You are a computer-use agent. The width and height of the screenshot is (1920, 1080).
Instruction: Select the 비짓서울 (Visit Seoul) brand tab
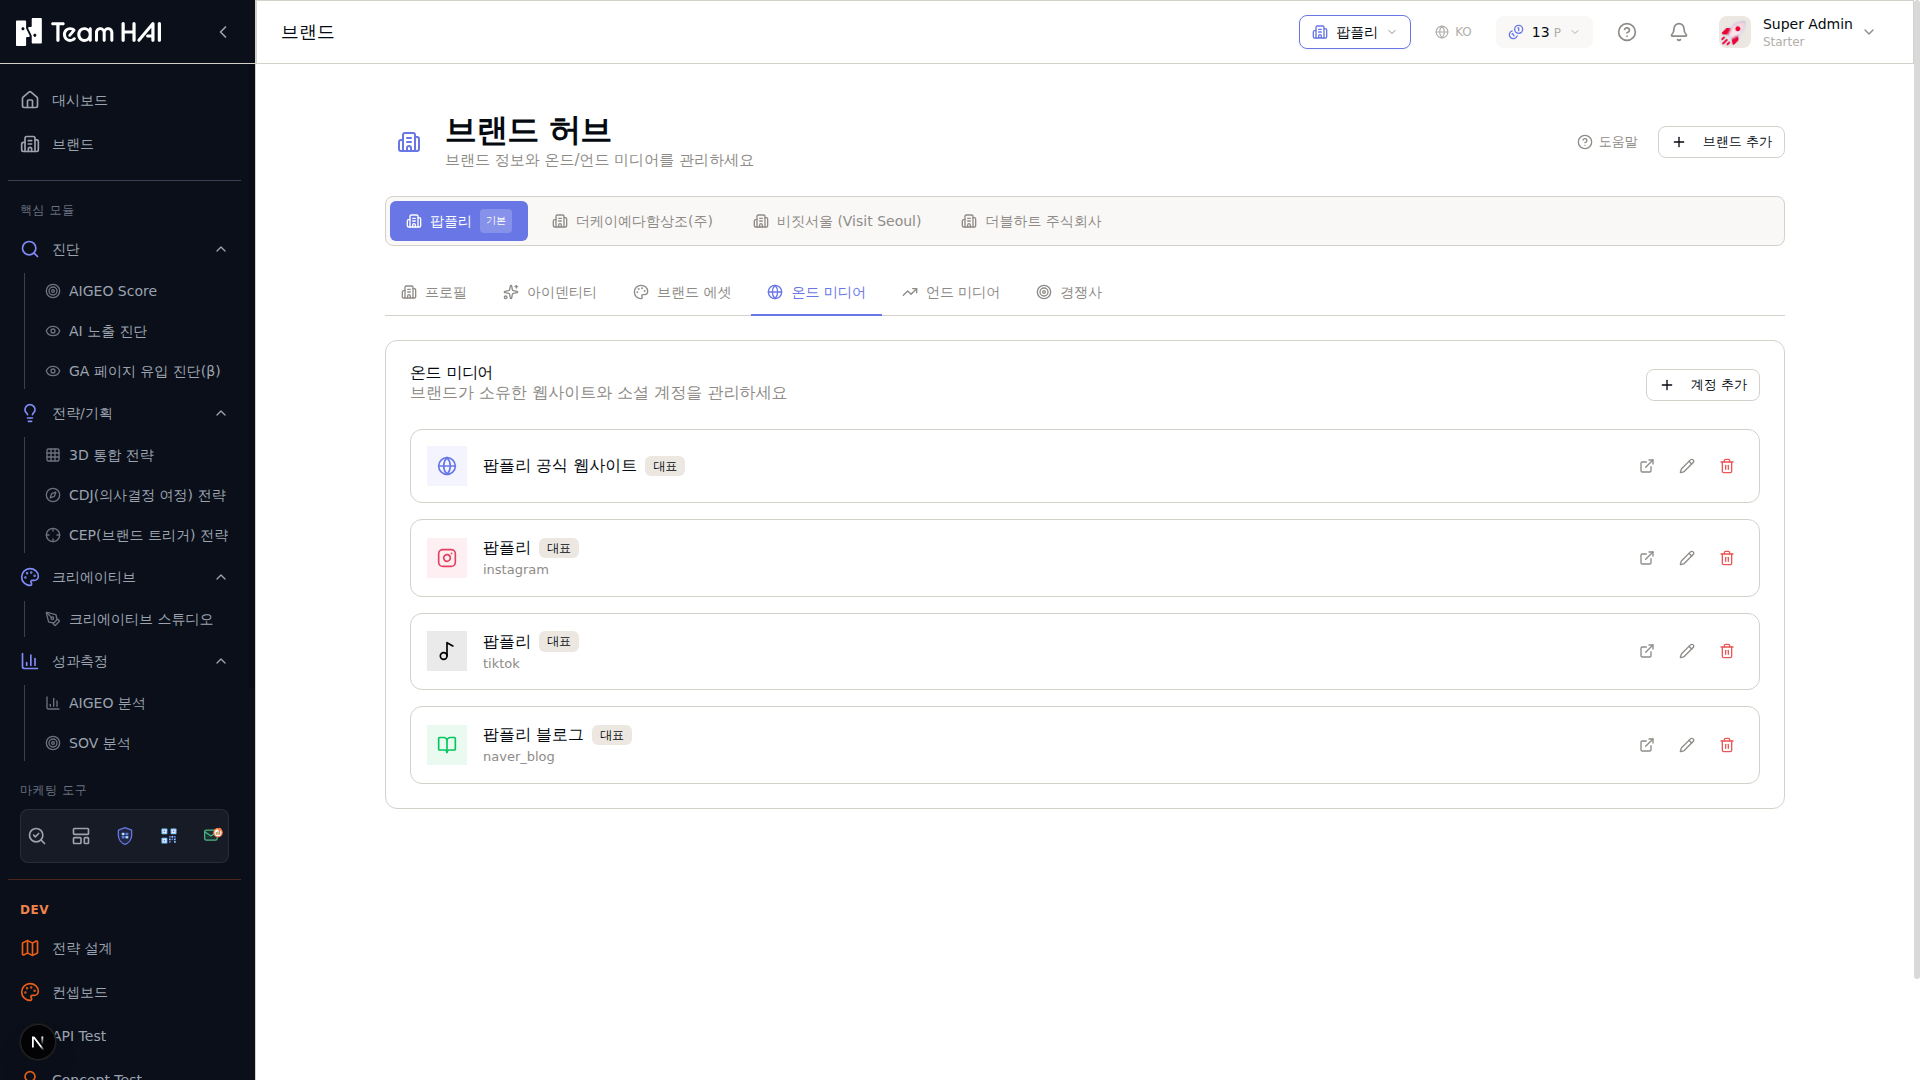pos(837,221)
